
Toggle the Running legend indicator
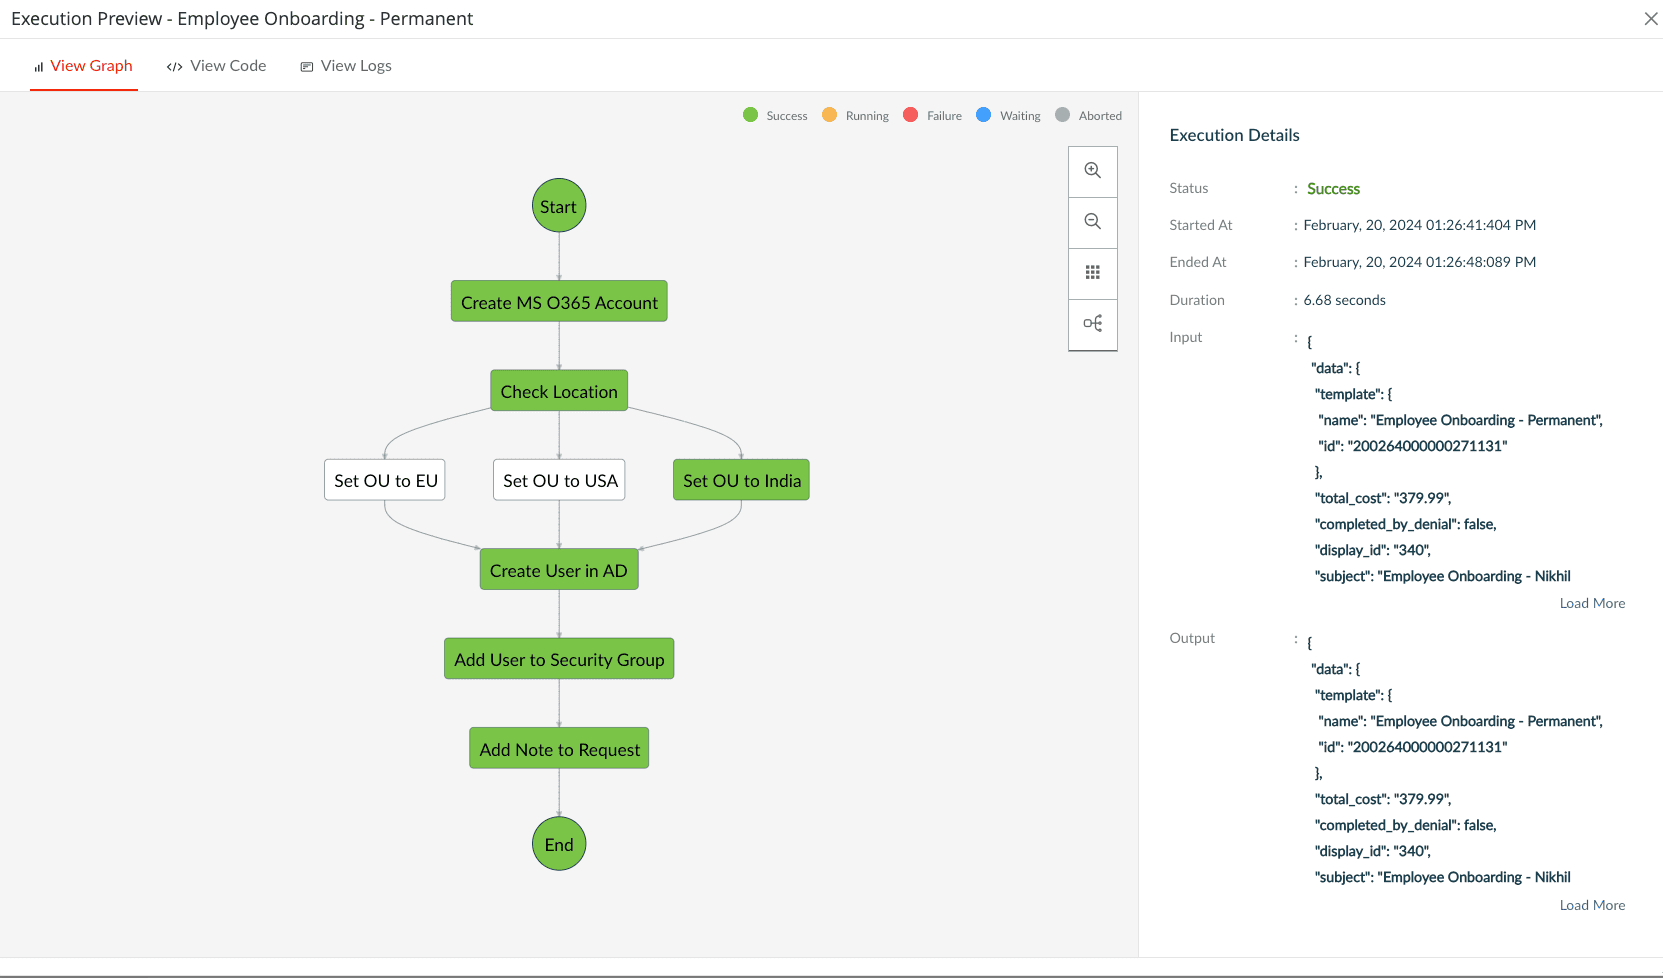coord(828,115)
